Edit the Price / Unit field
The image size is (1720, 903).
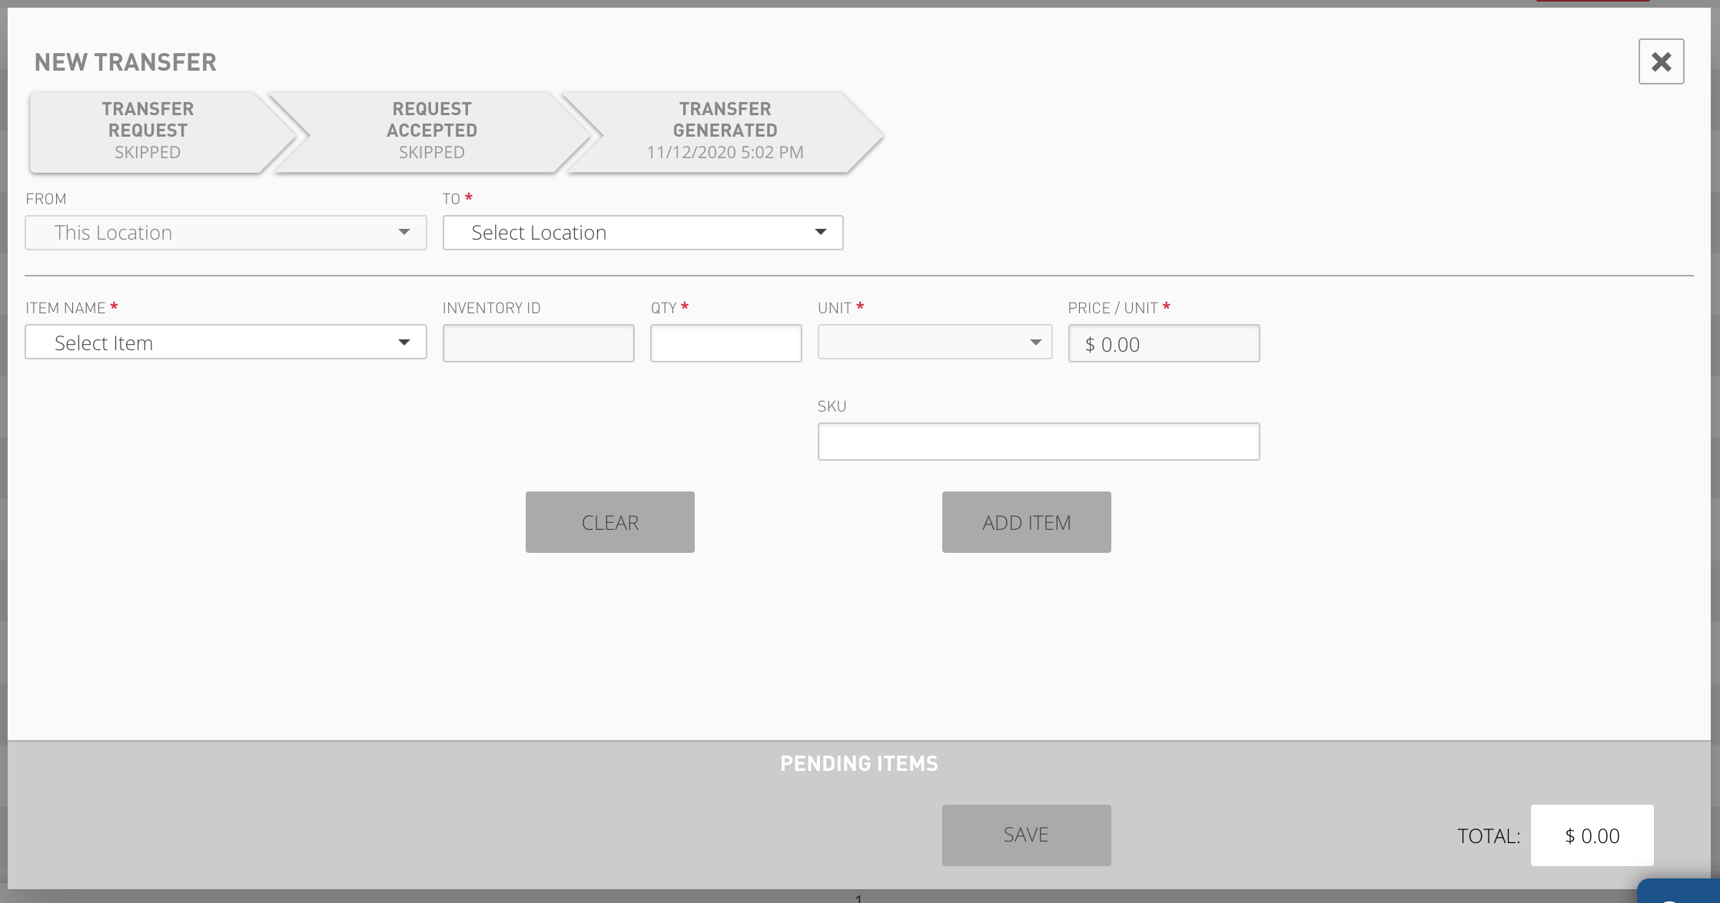[1163, 344]
